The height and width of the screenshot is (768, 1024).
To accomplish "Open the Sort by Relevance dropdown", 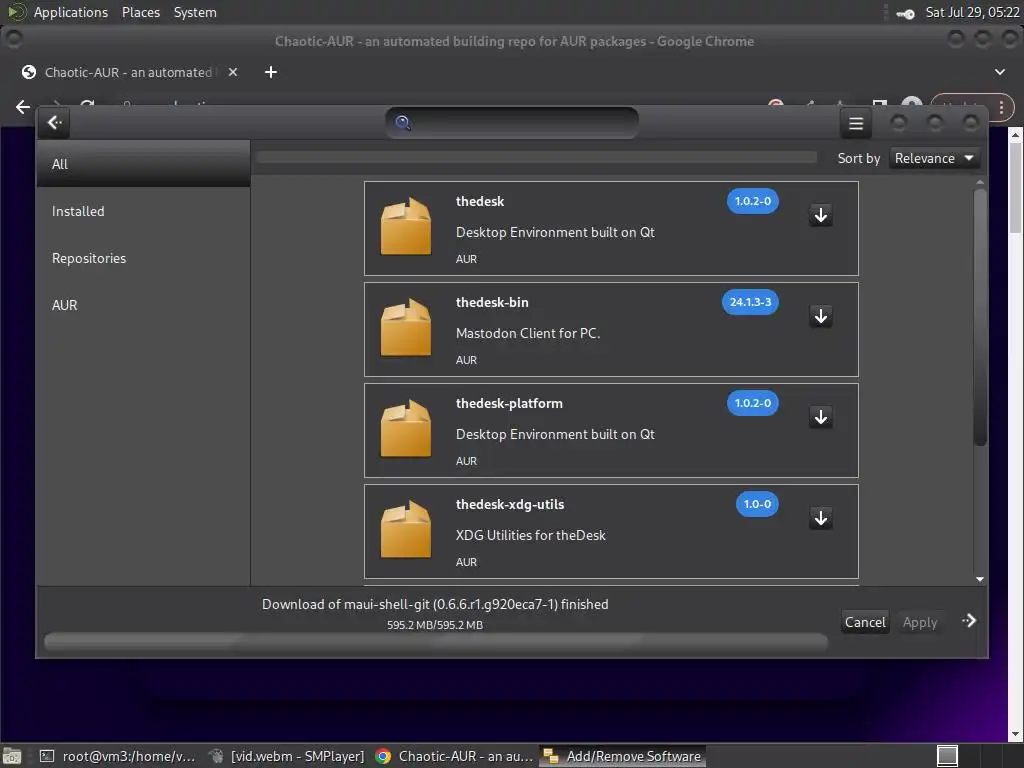I will coord(935,158).
